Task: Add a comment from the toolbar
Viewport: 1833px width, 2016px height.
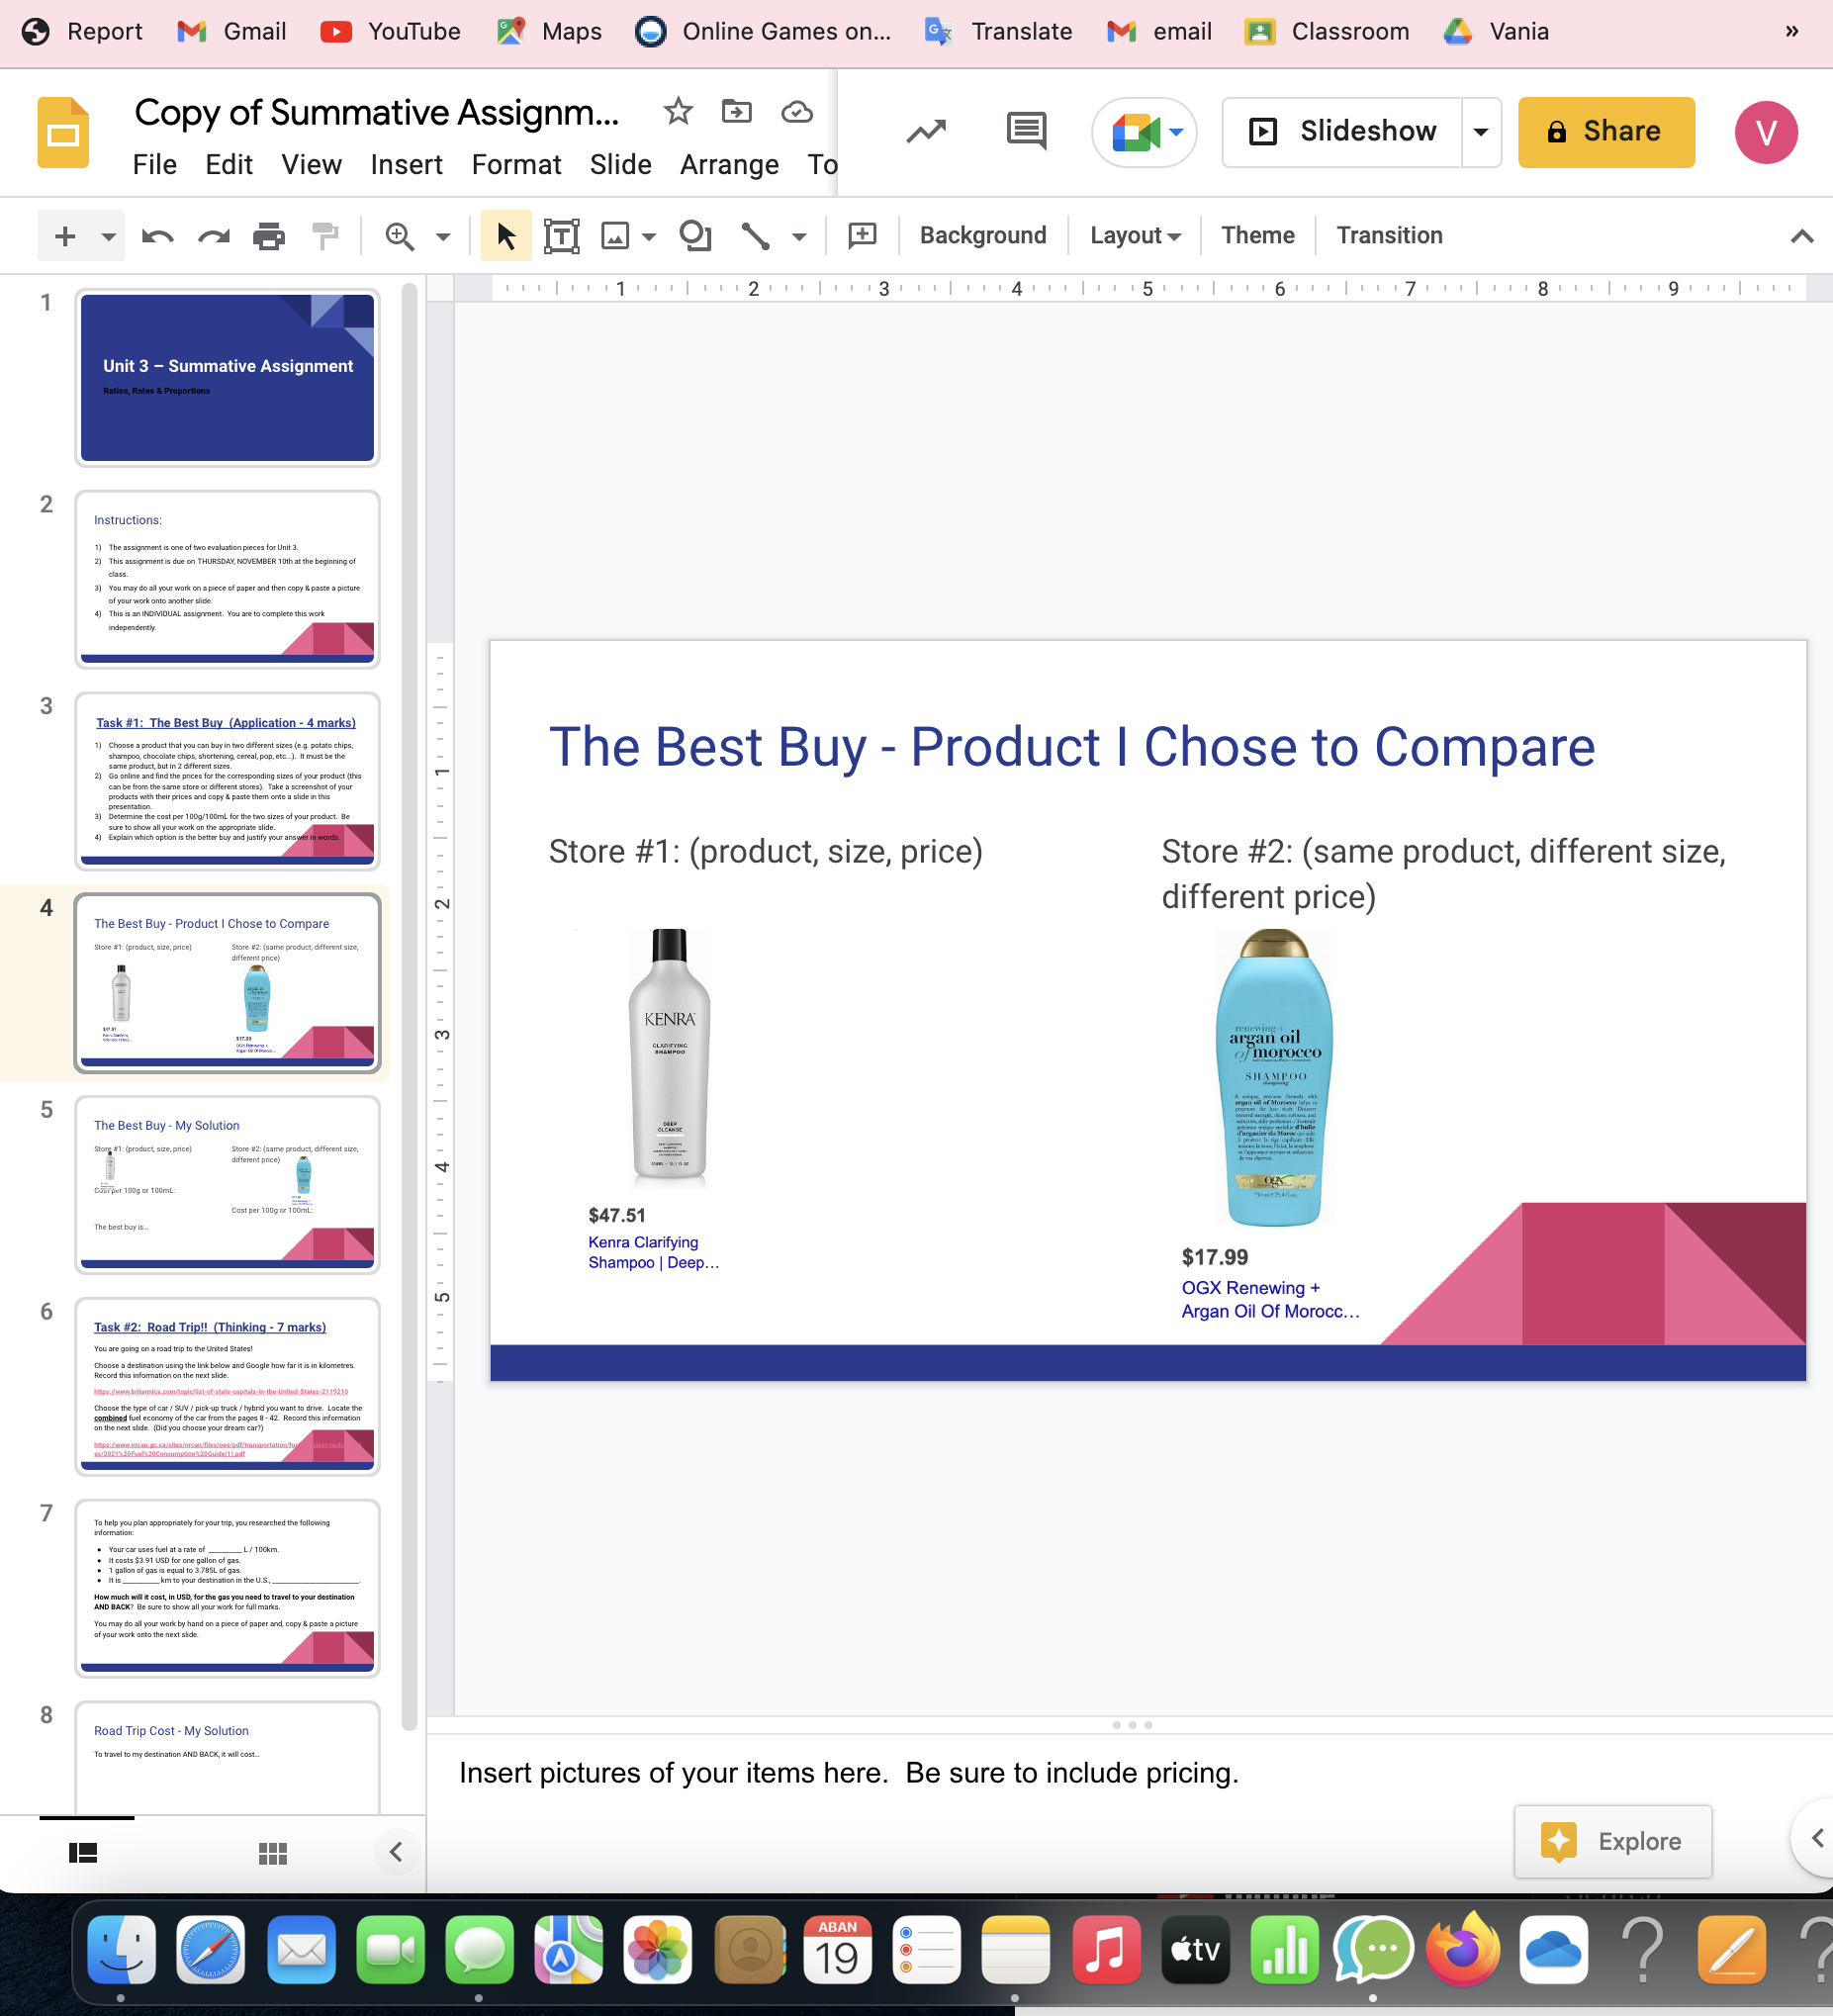Action: [862, 236]
